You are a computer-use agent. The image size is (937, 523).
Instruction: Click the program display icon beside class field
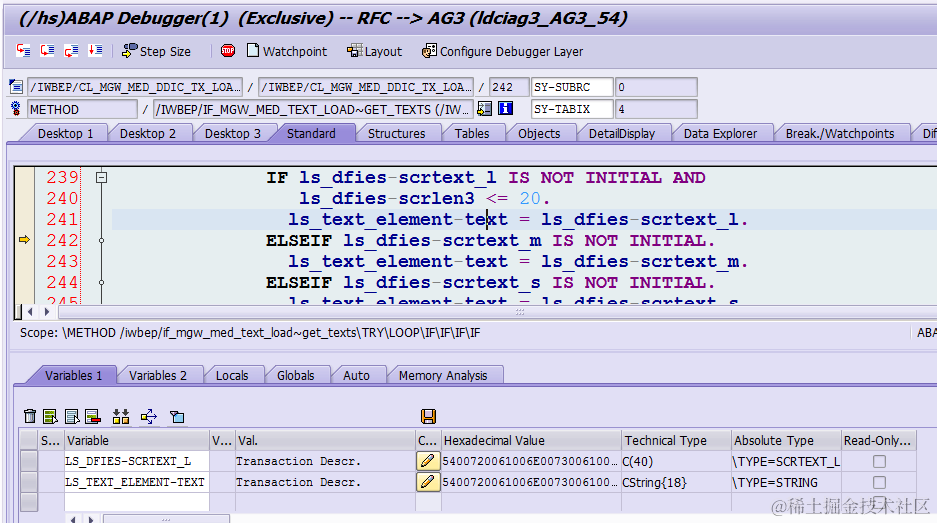(x=16, y=87)
